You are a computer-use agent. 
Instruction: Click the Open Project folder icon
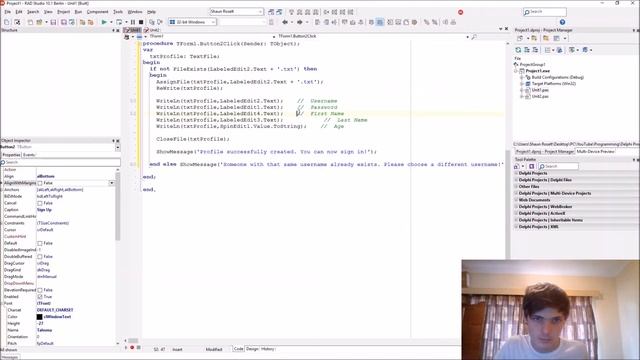pyautogui.click(x=40, y=22)
